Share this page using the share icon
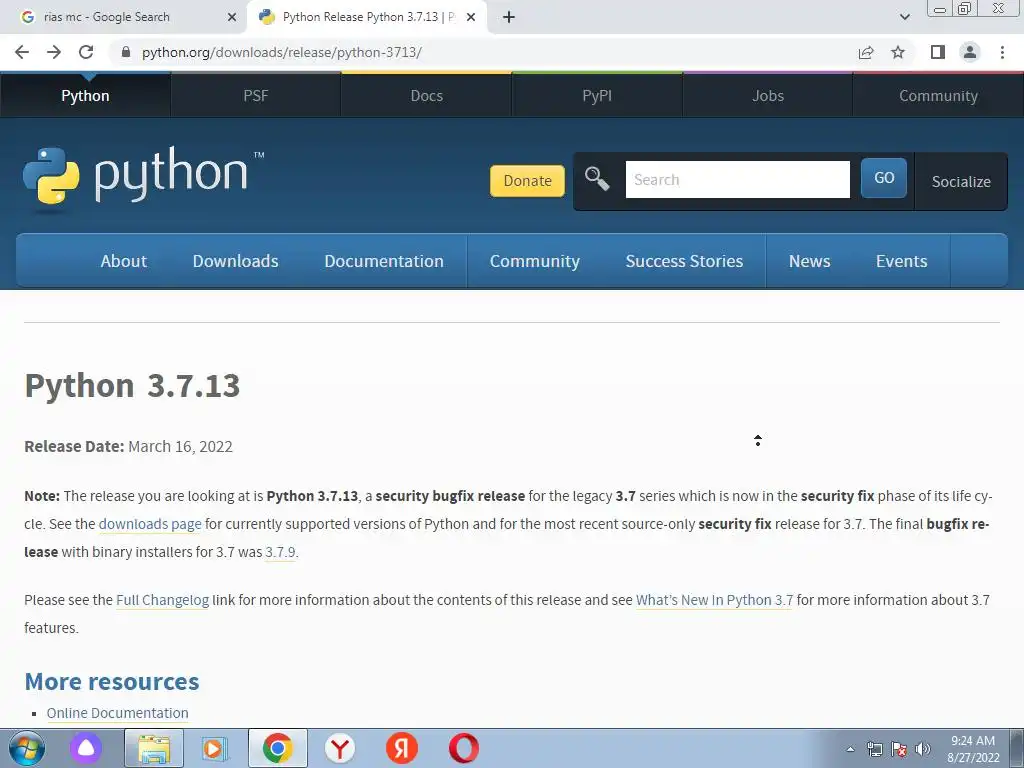The height and width of the screenshot is (768, 1024). [x=866, y=52]
